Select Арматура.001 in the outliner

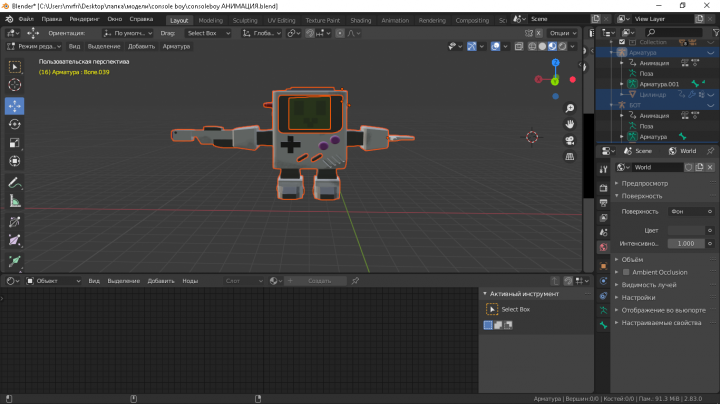coord(659,84)
